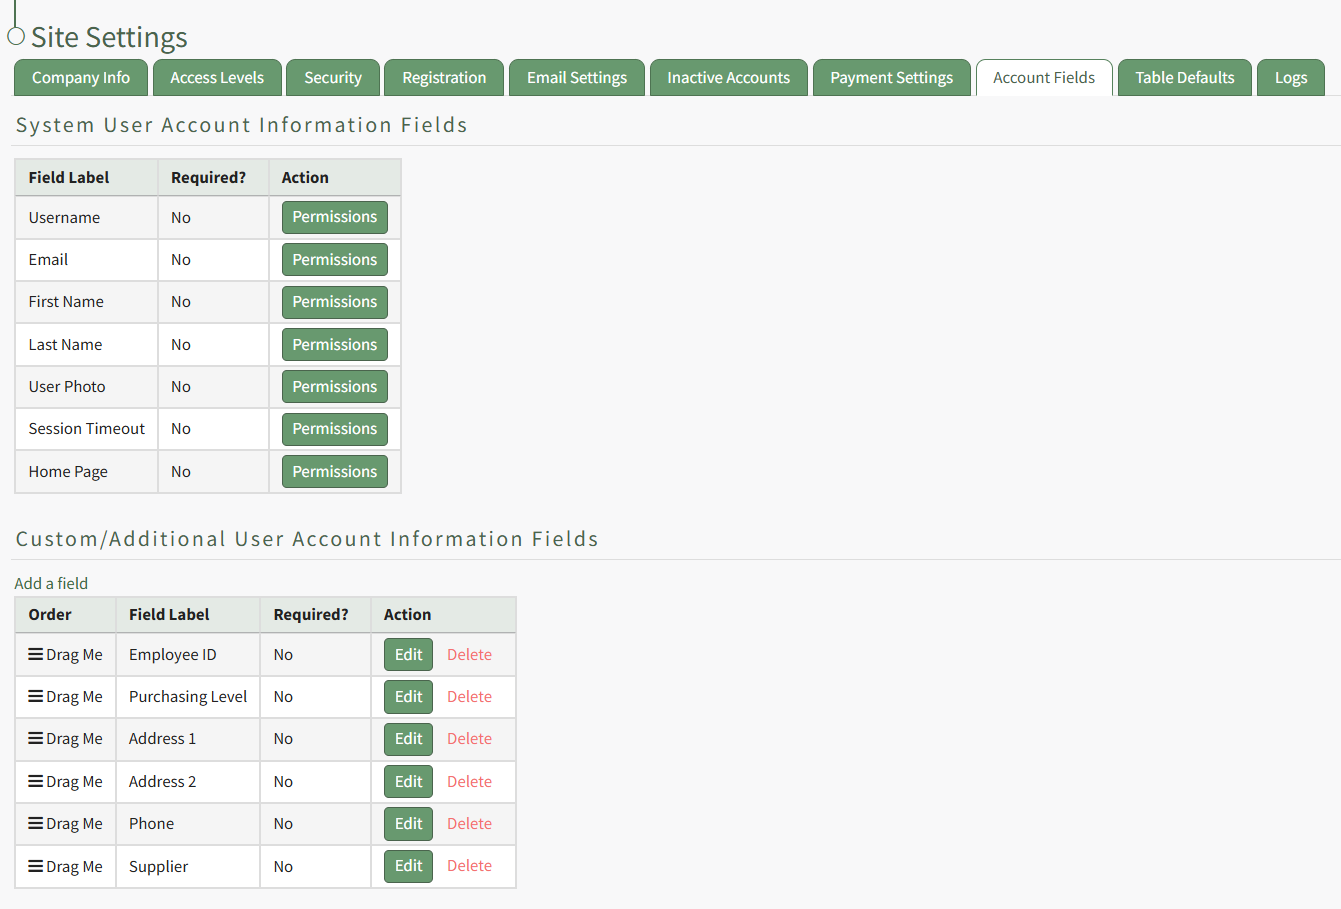Open the Company Info tab
This screenshot has height=909, width=1341.
tap(81, 78)
